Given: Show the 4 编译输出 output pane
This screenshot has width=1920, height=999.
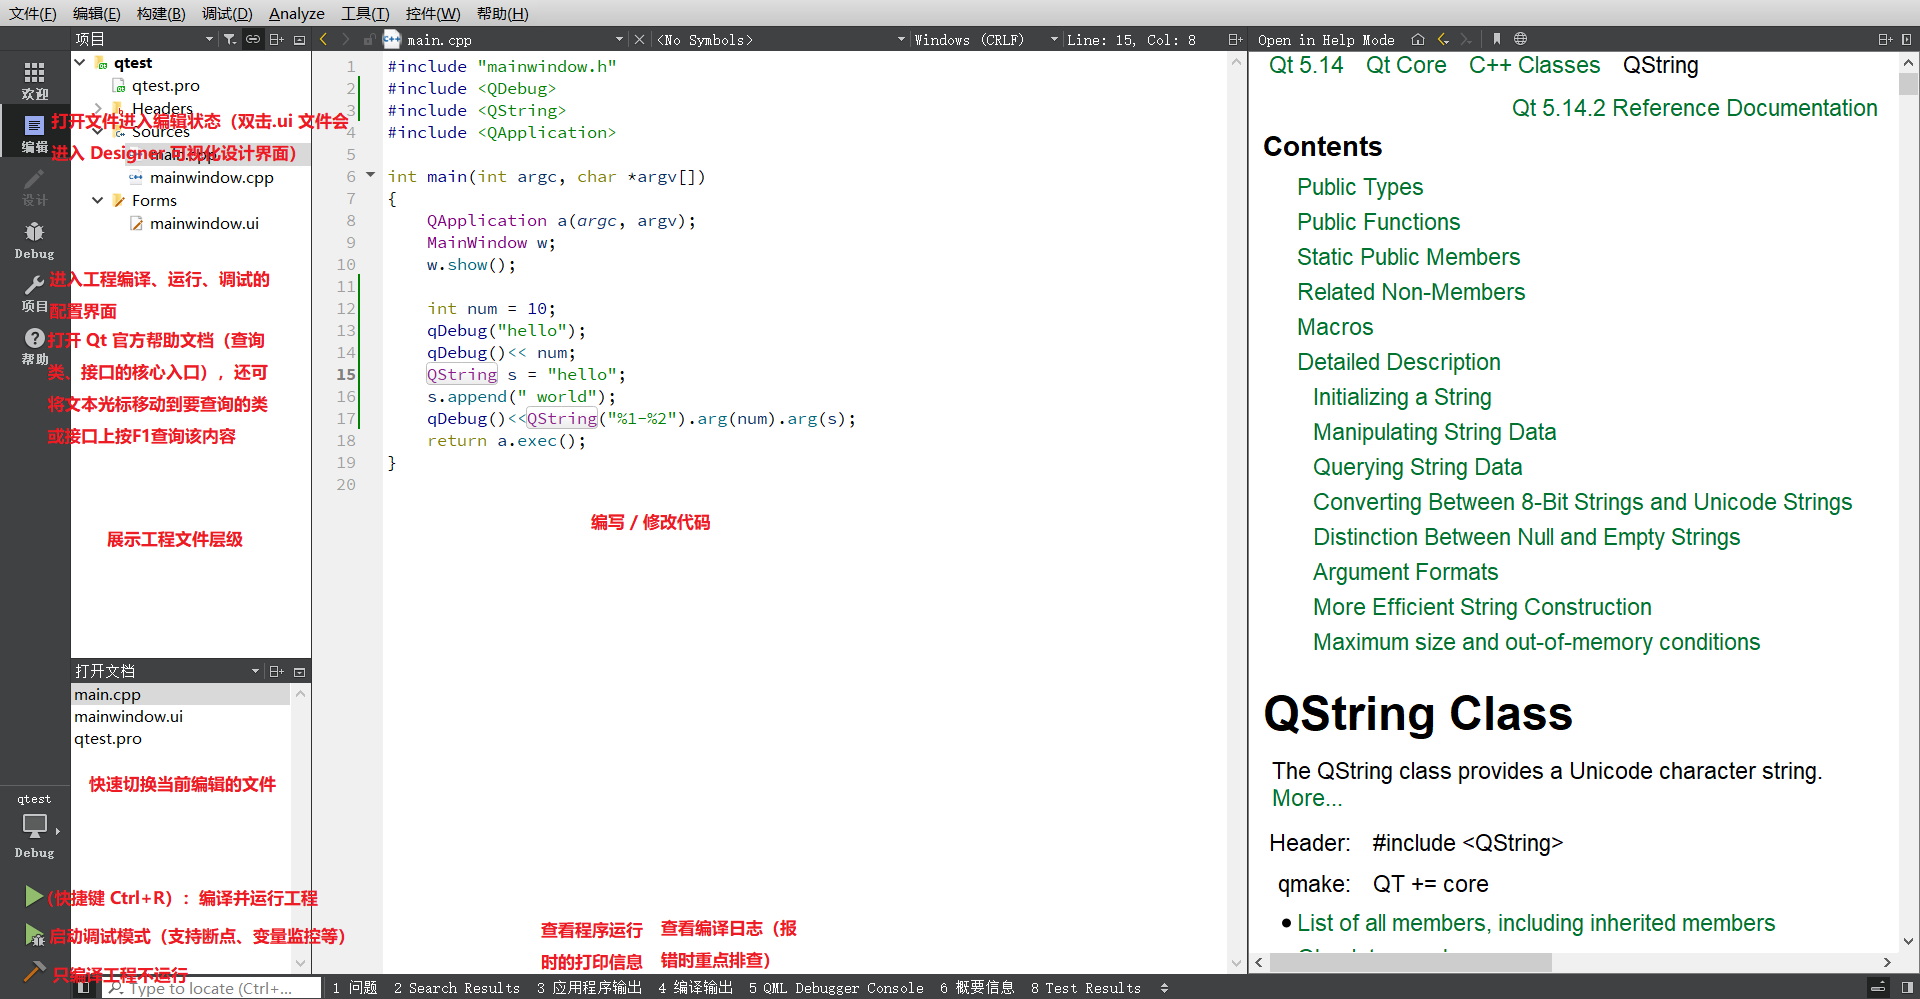Looking at the screenshot, I should click(x=695, y=988).
